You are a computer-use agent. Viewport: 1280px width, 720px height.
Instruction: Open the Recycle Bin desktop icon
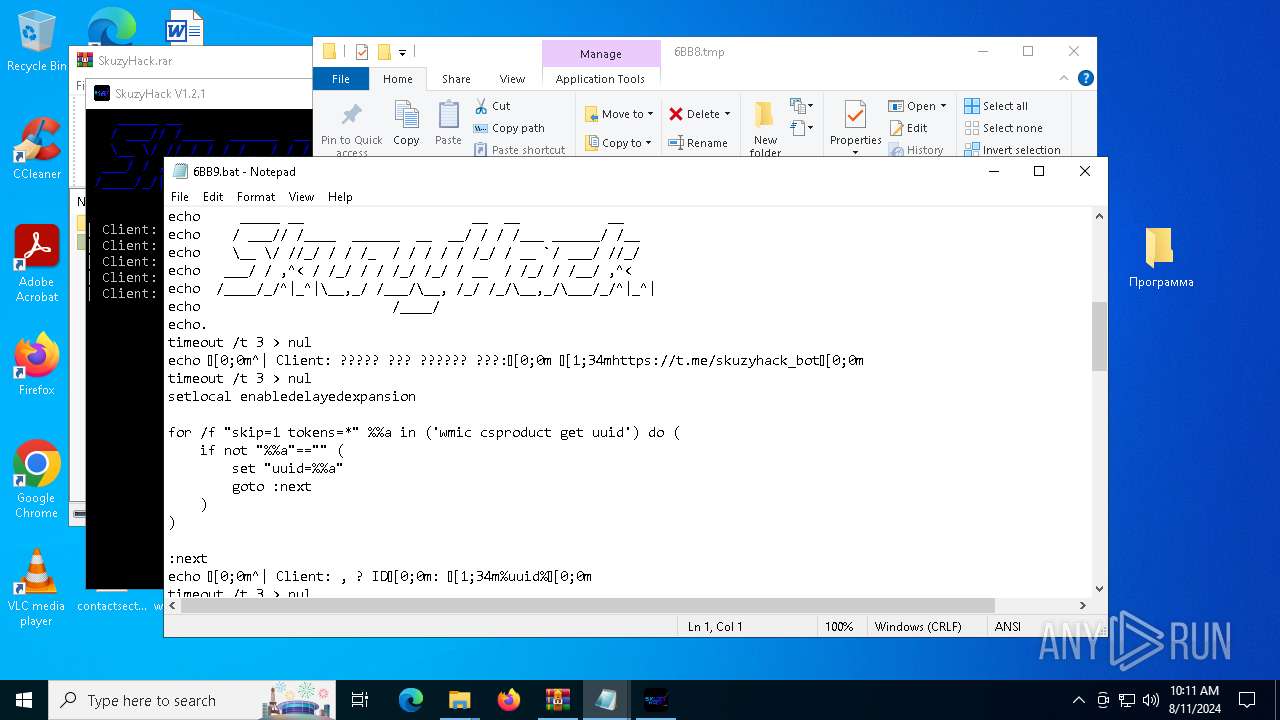tap(36, 41)
